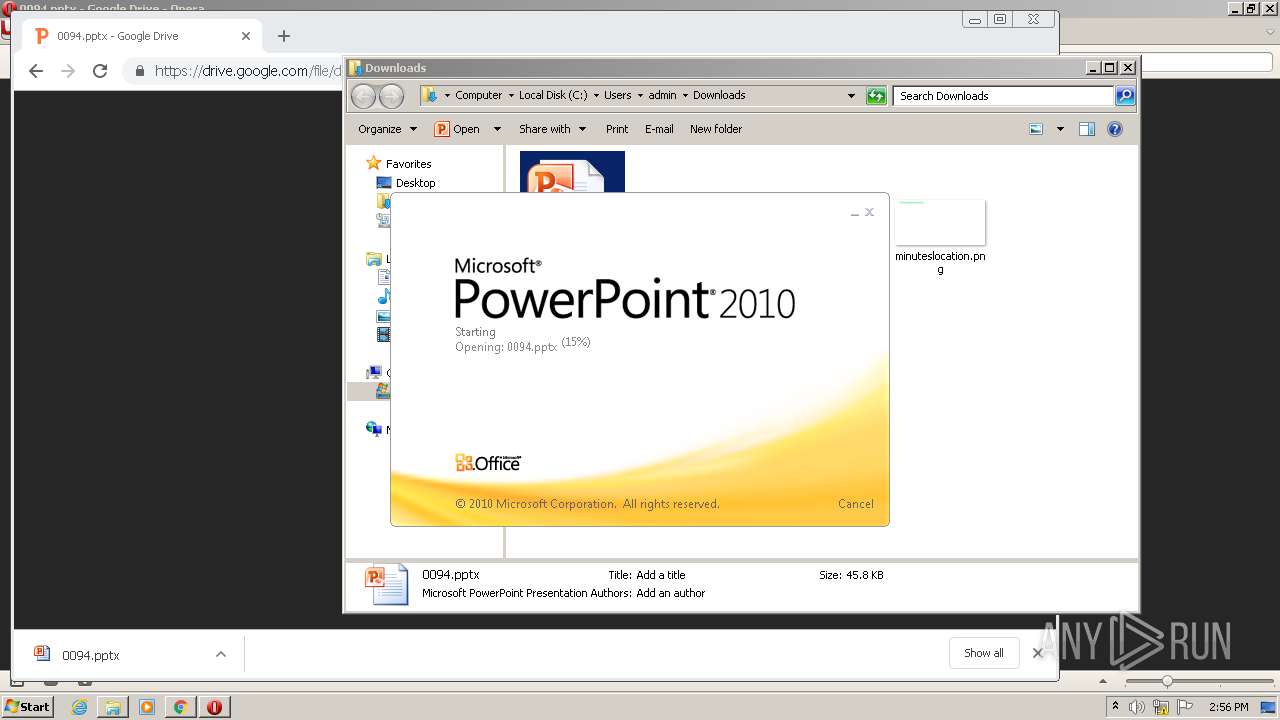Adjust the zoom slider in background window
Viewport: 1280px width, 720px height.
pyautogui.click(x=1167, y=681)
